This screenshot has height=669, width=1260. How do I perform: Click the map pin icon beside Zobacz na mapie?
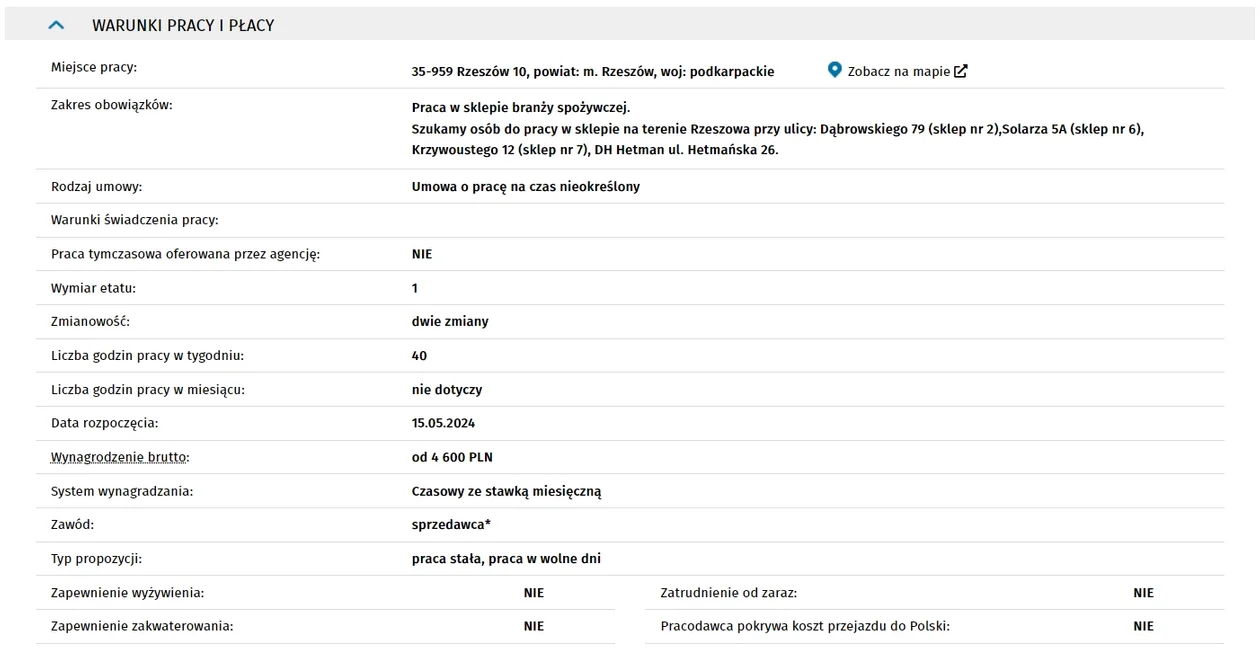coord(835,70)
